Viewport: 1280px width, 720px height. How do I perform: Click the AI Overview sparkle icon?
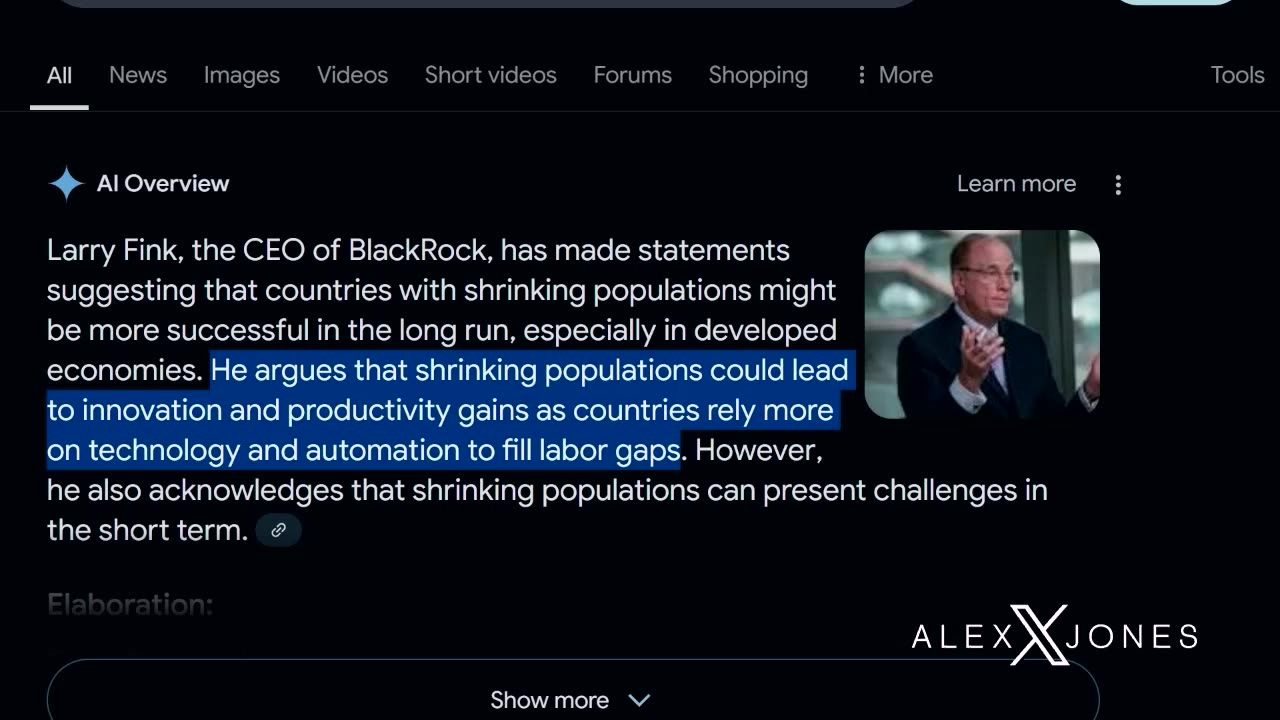coord(66,184)
